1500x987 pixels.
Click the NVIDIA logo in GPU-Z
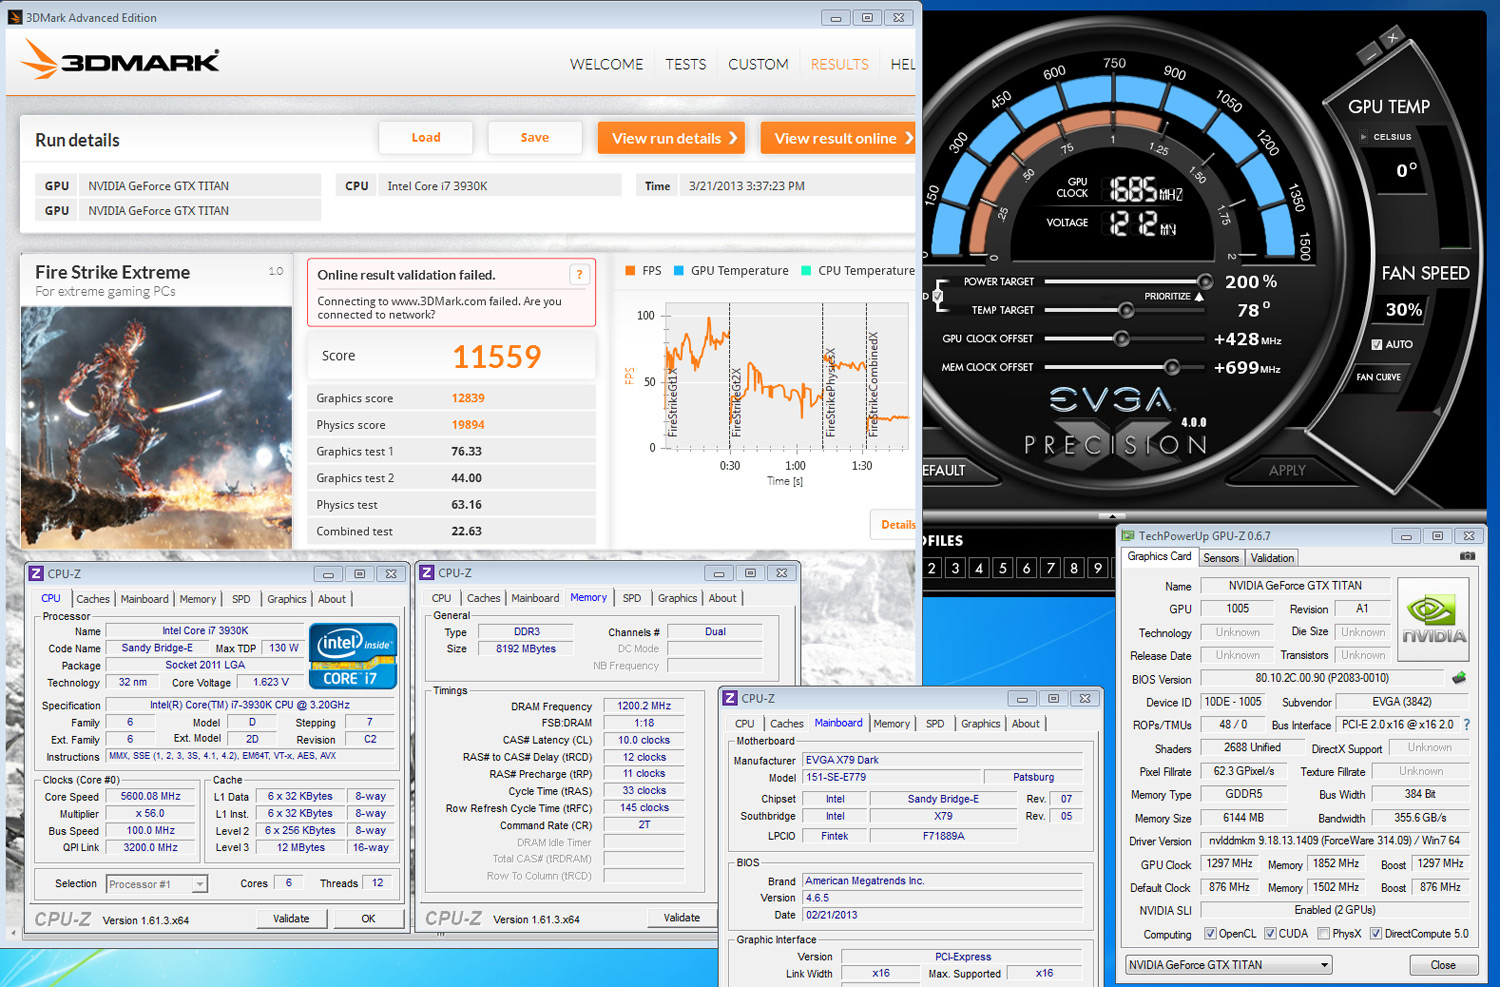pos(1433,620)
